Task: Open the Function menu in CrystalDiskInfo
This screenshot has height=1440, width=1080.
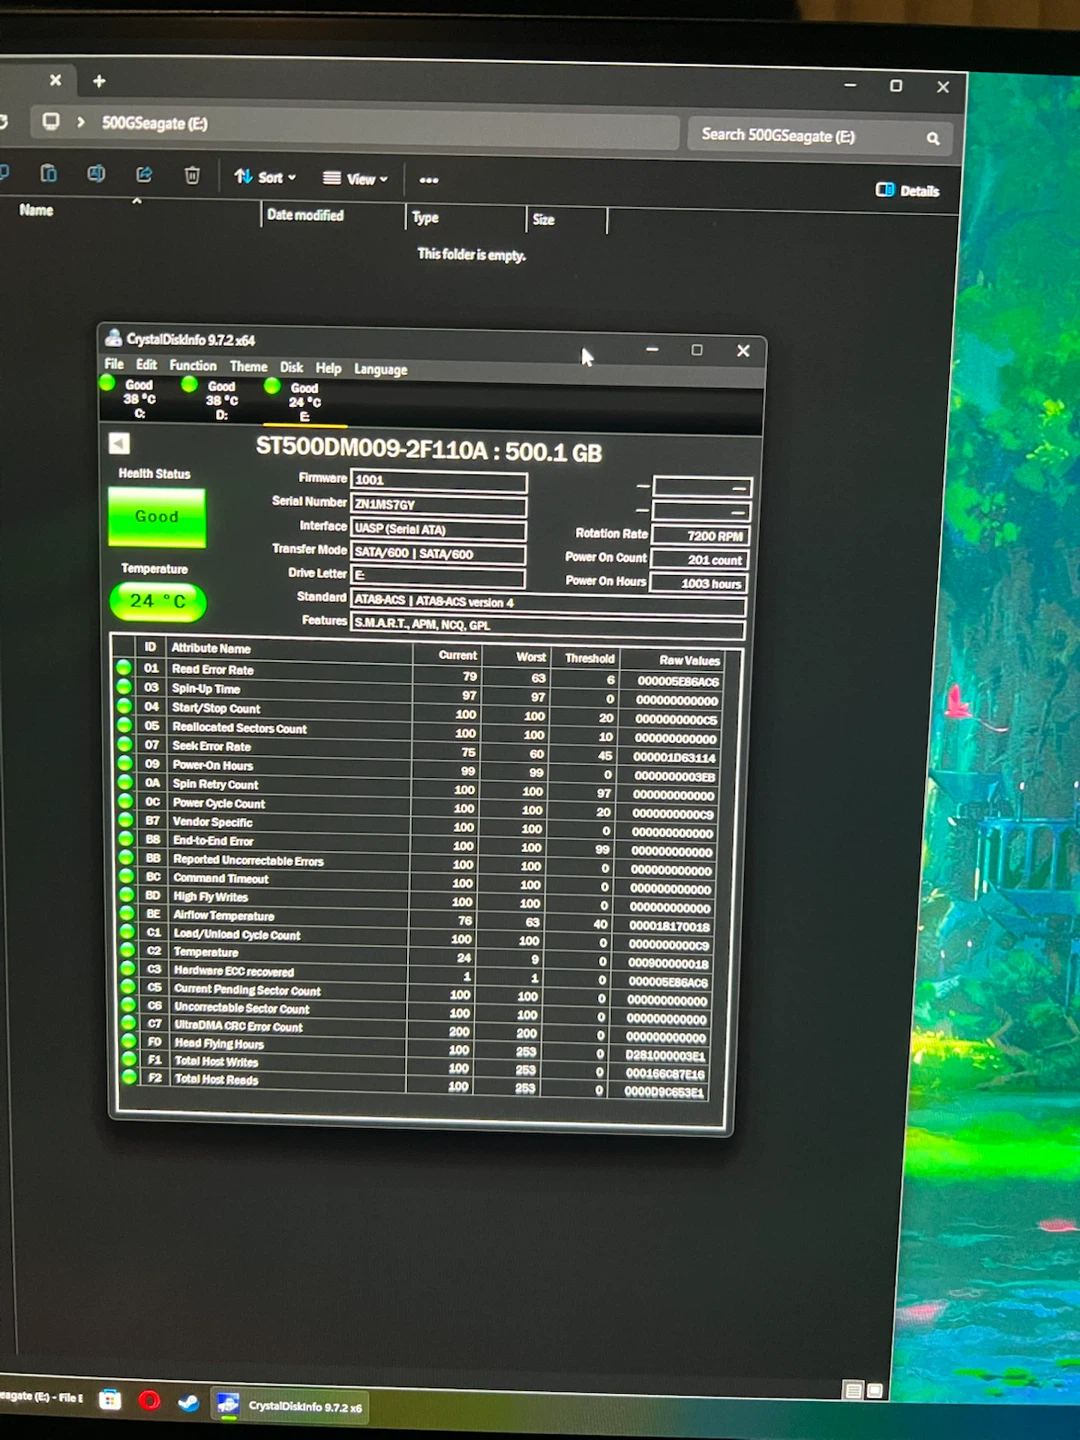Action: click(193, 366)
